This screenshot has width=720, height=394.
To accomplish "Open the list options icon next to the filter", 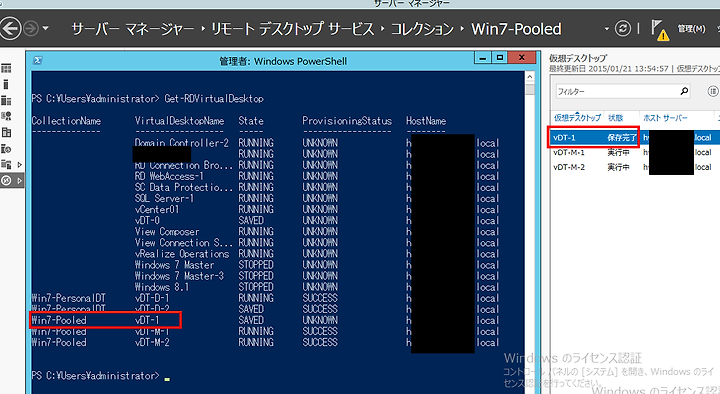I will point(713,91).
